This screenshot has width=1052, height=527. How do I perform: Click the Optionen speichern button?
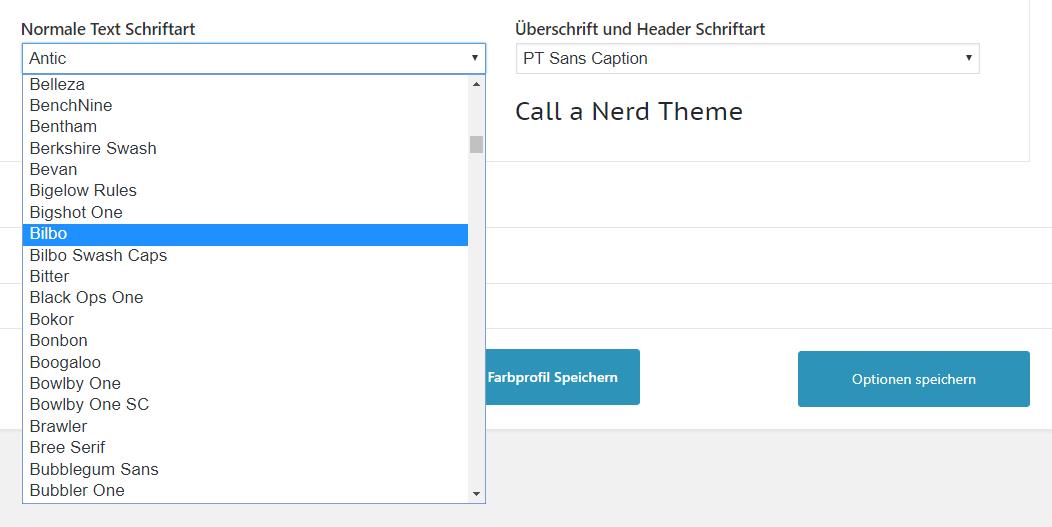[913, 379]
